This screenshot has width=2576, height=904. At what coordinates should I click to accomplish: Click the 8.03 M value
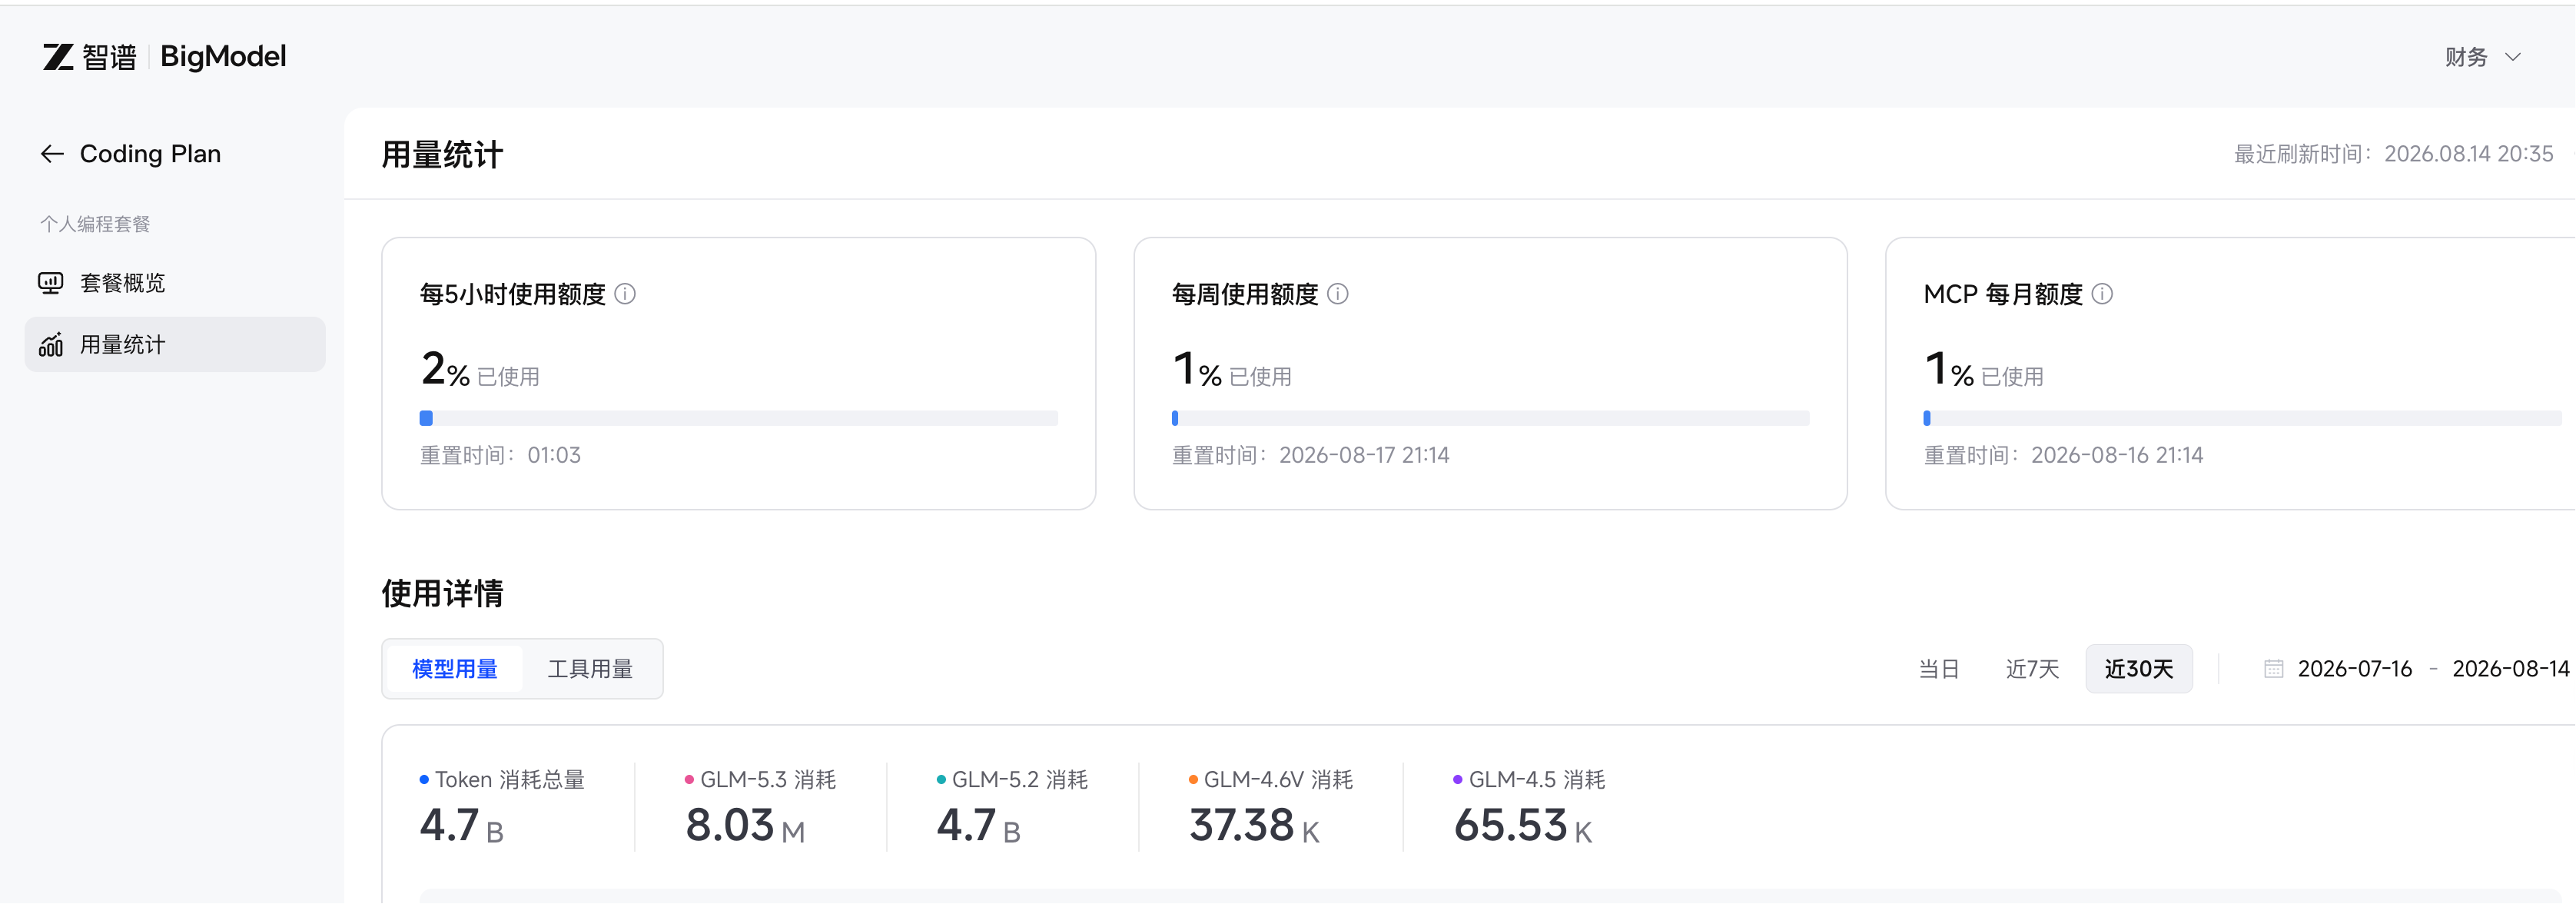[745, 826]
